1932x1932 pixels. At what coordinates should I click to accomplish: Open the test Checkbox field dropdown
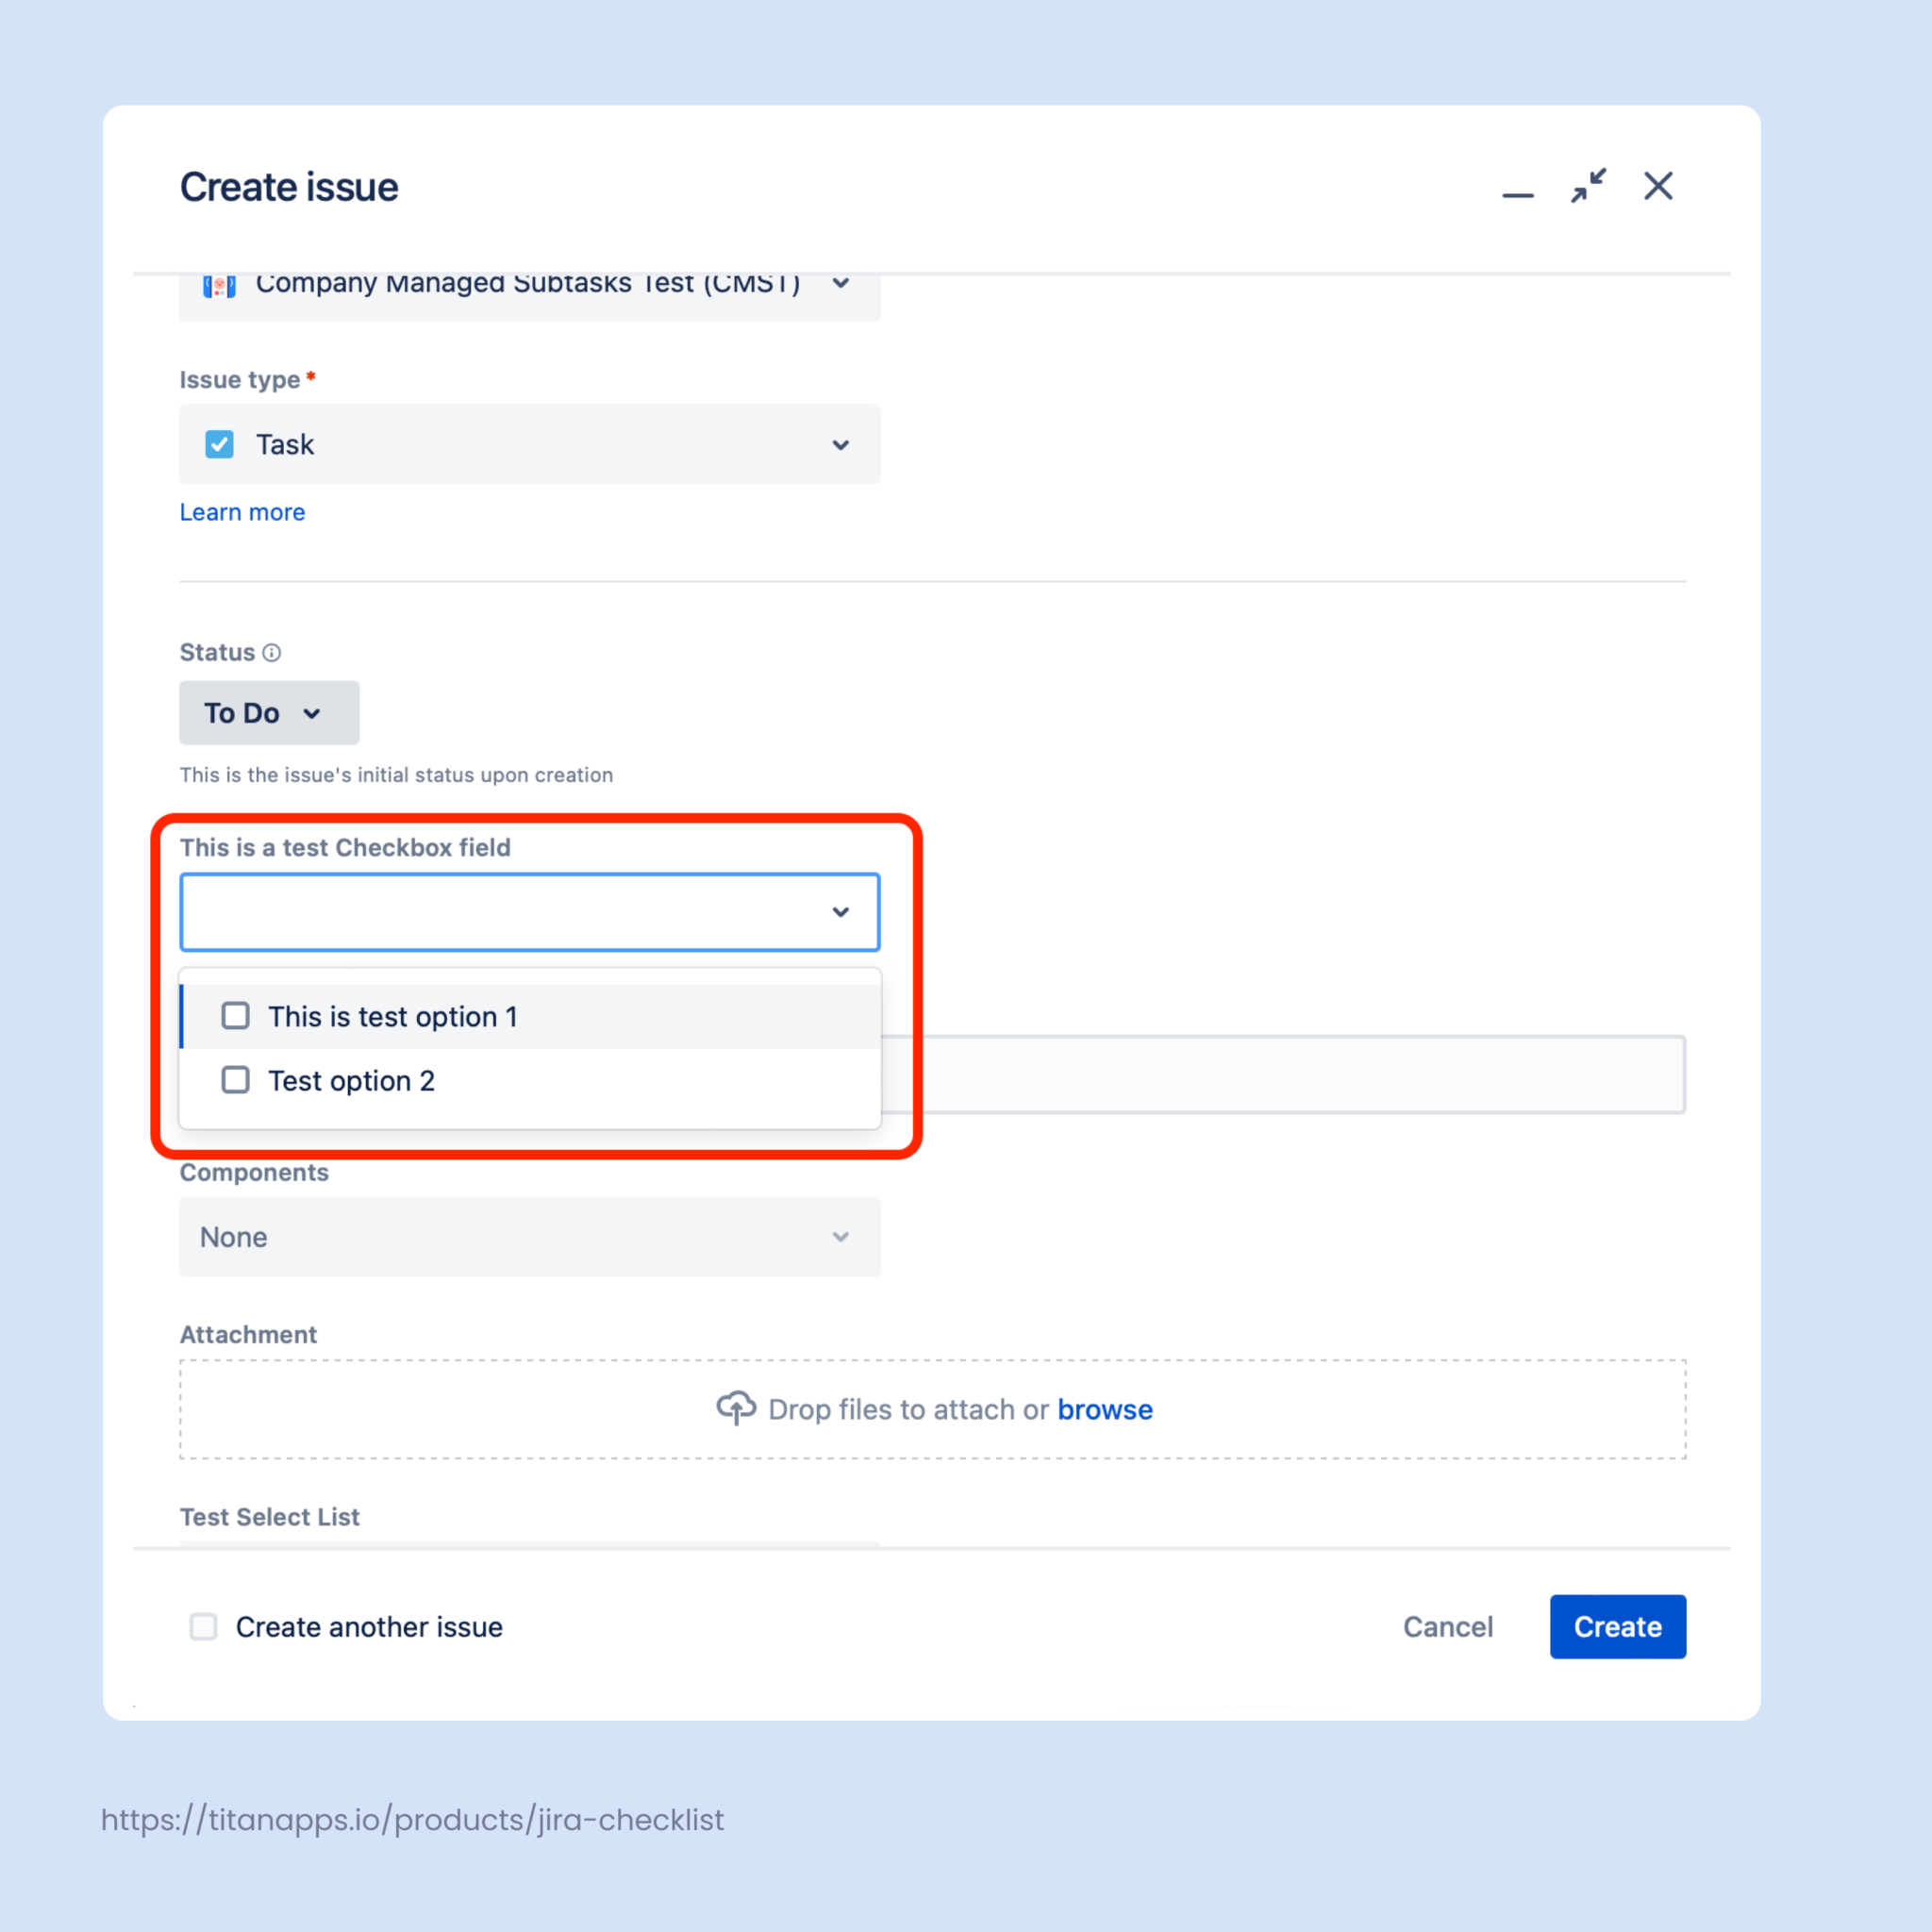[840, 911]
